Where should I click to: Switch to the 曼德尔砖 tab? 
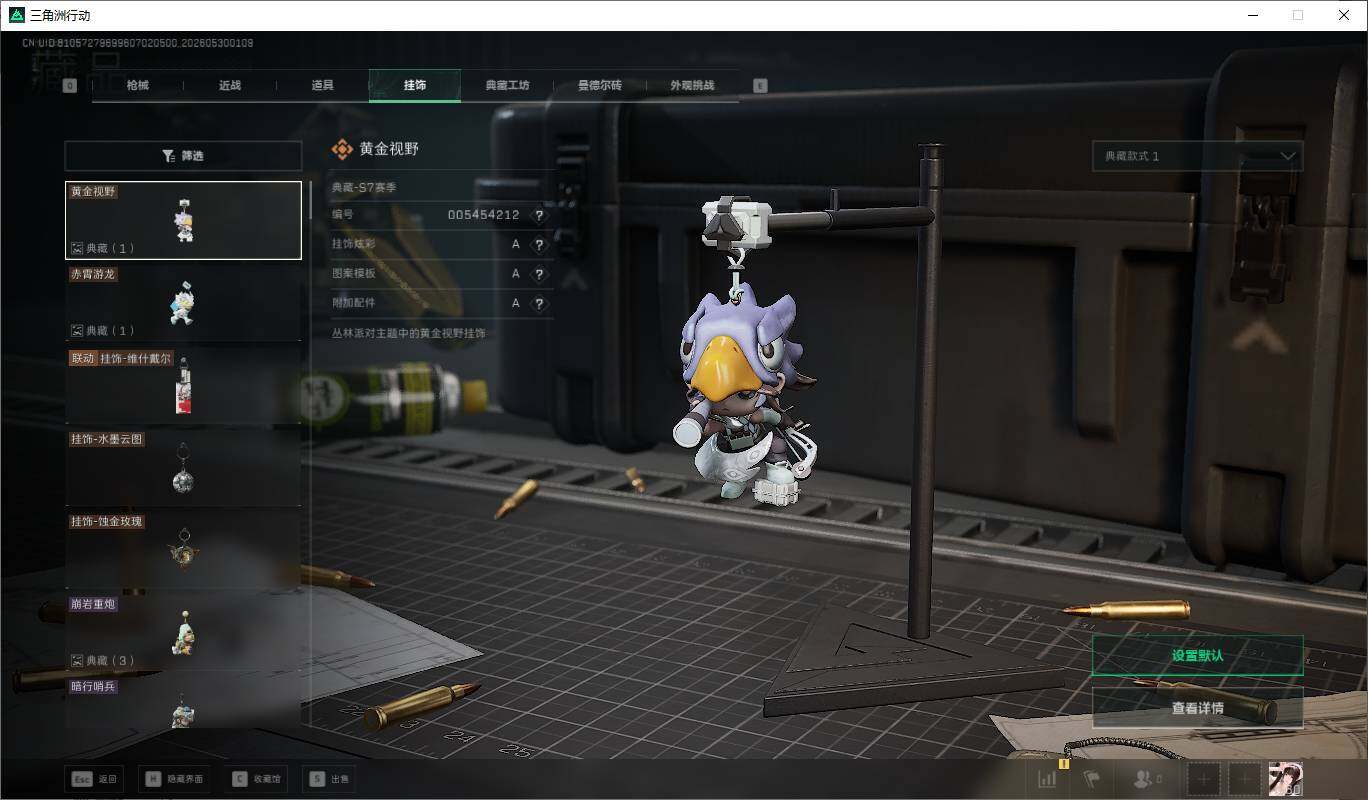tap(600, 86)
